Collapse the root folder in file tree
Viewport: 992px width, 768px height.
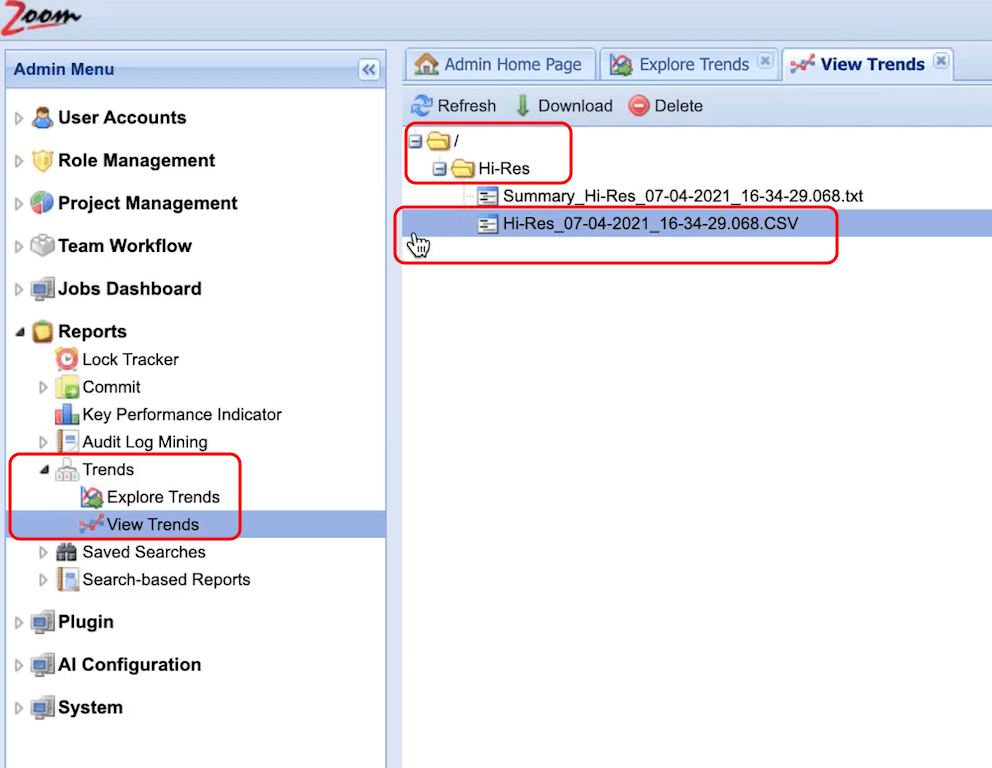[415, 141]
